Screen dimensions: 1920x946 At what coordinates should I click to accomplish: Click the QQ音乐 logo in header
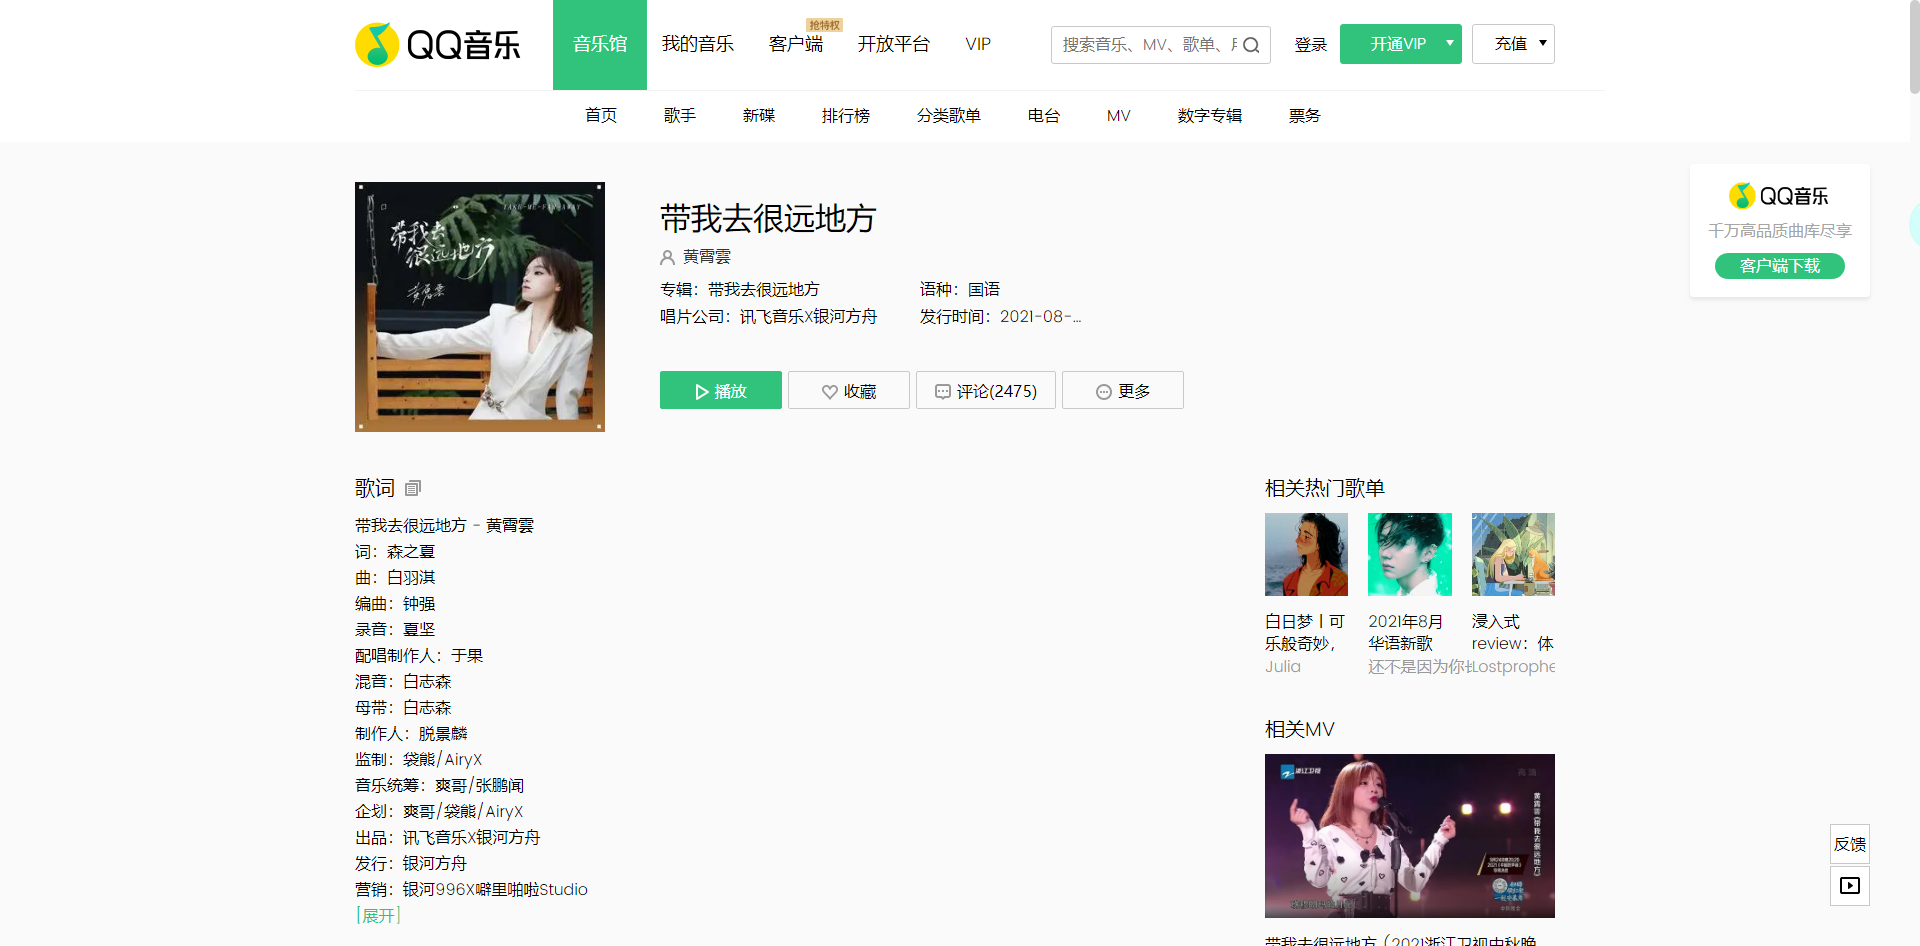[x=438, y=45]
